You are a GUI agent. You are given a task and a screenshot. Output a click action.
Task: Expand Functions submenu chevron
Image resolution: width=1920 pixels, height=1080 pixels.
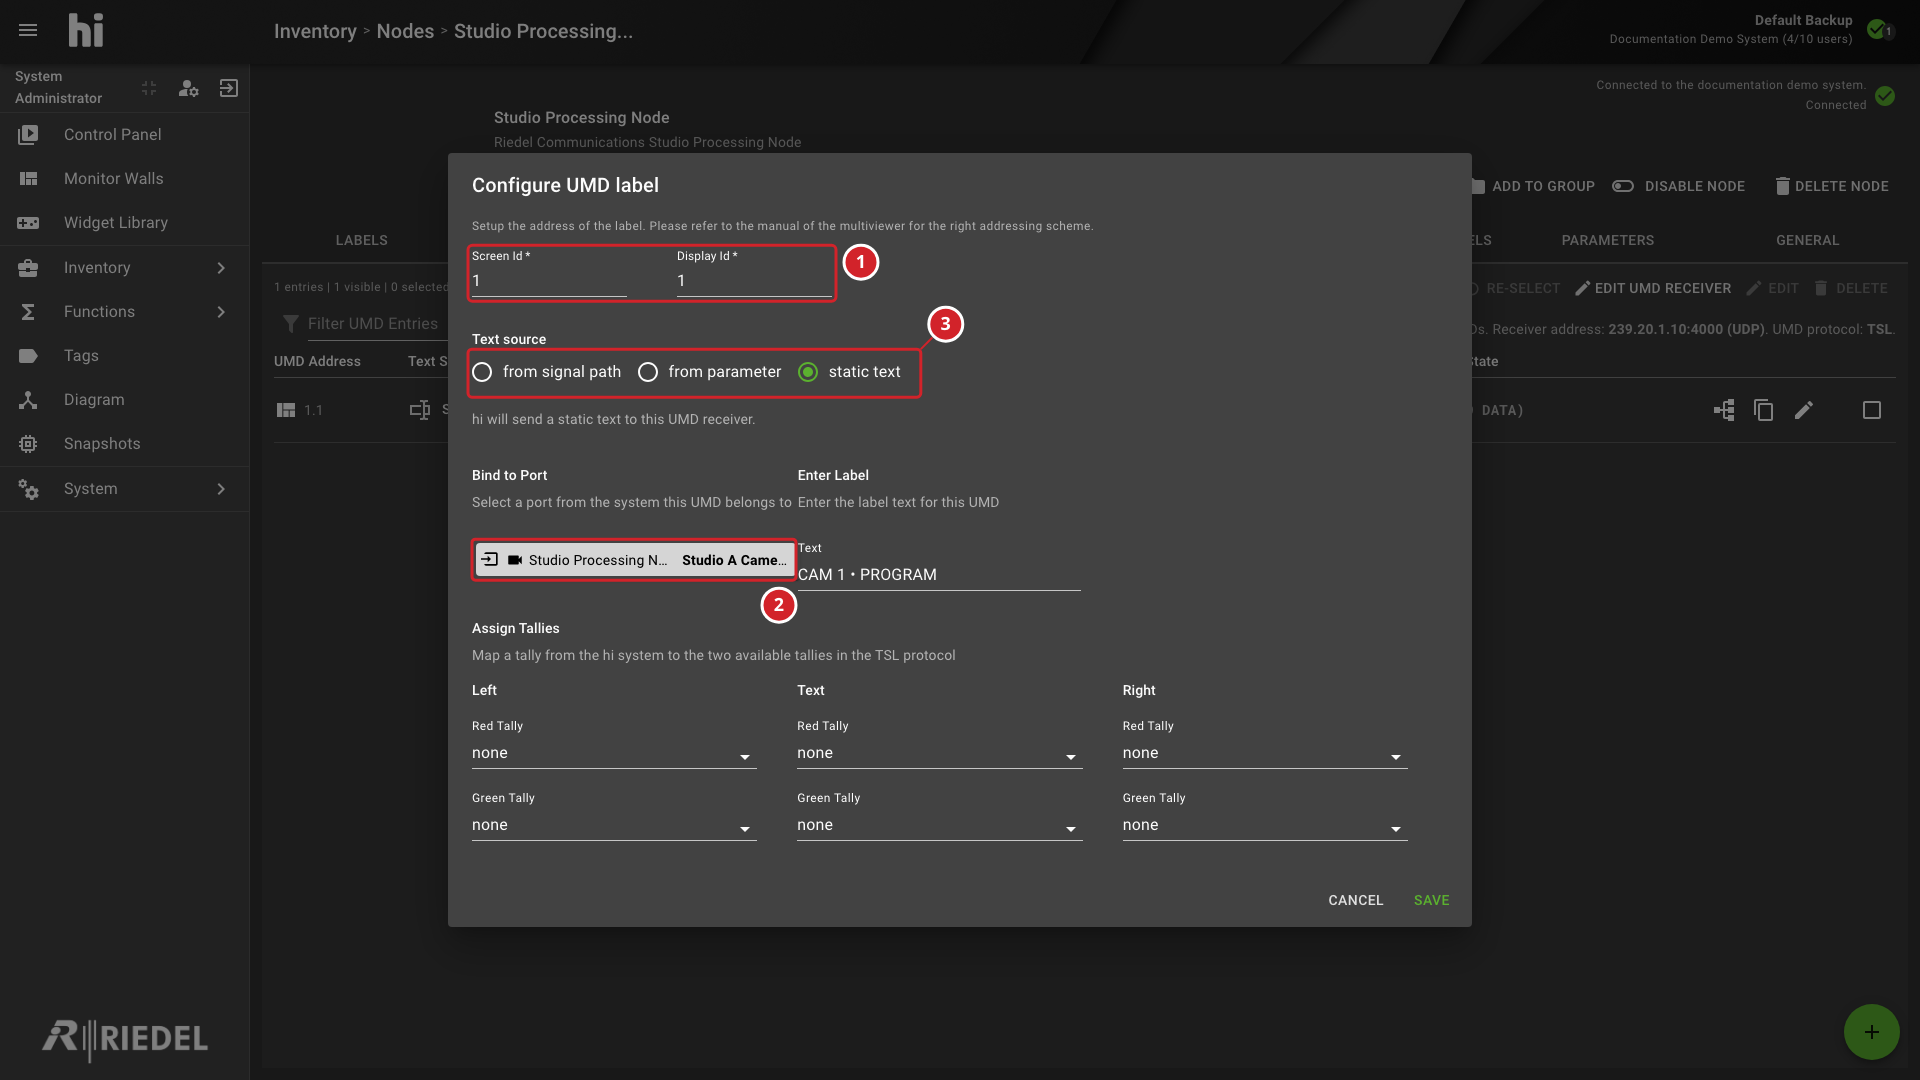(221, 311)
